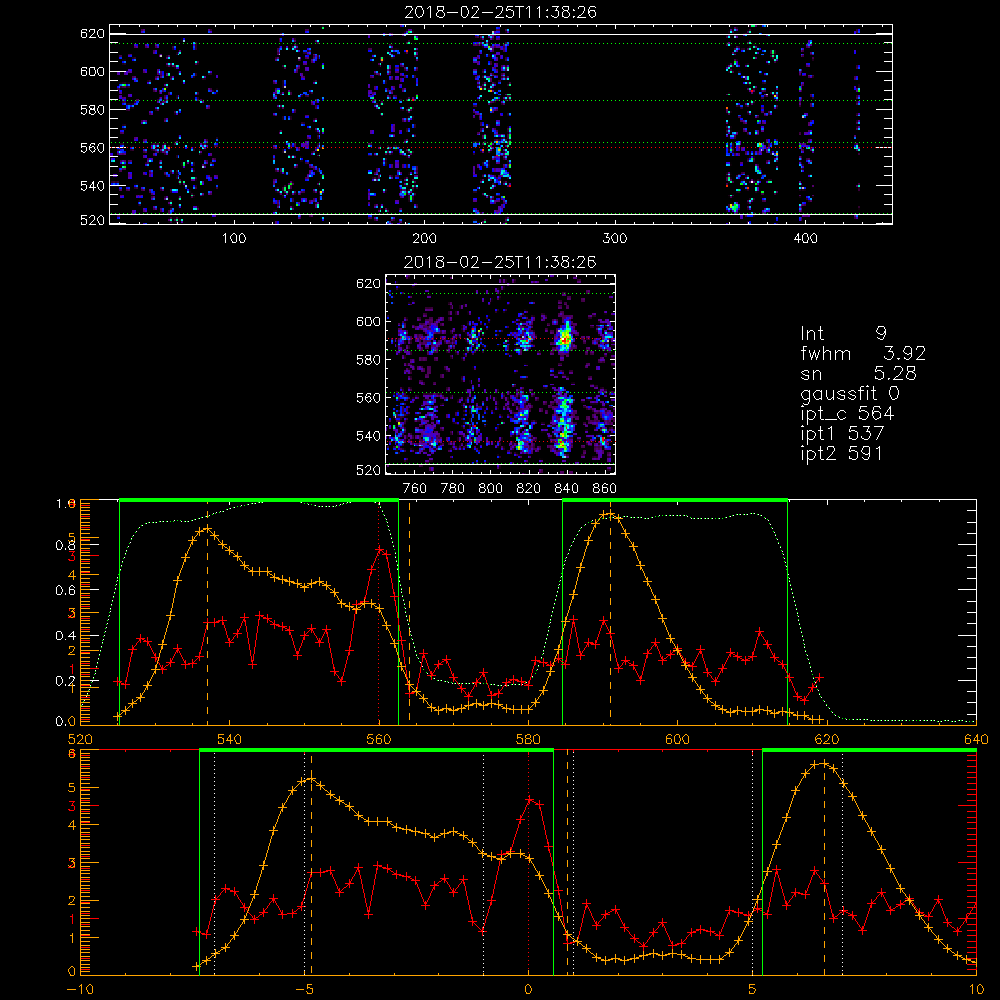
Task: Click x-axis label 0 on bottom plot
Action: 528,989
